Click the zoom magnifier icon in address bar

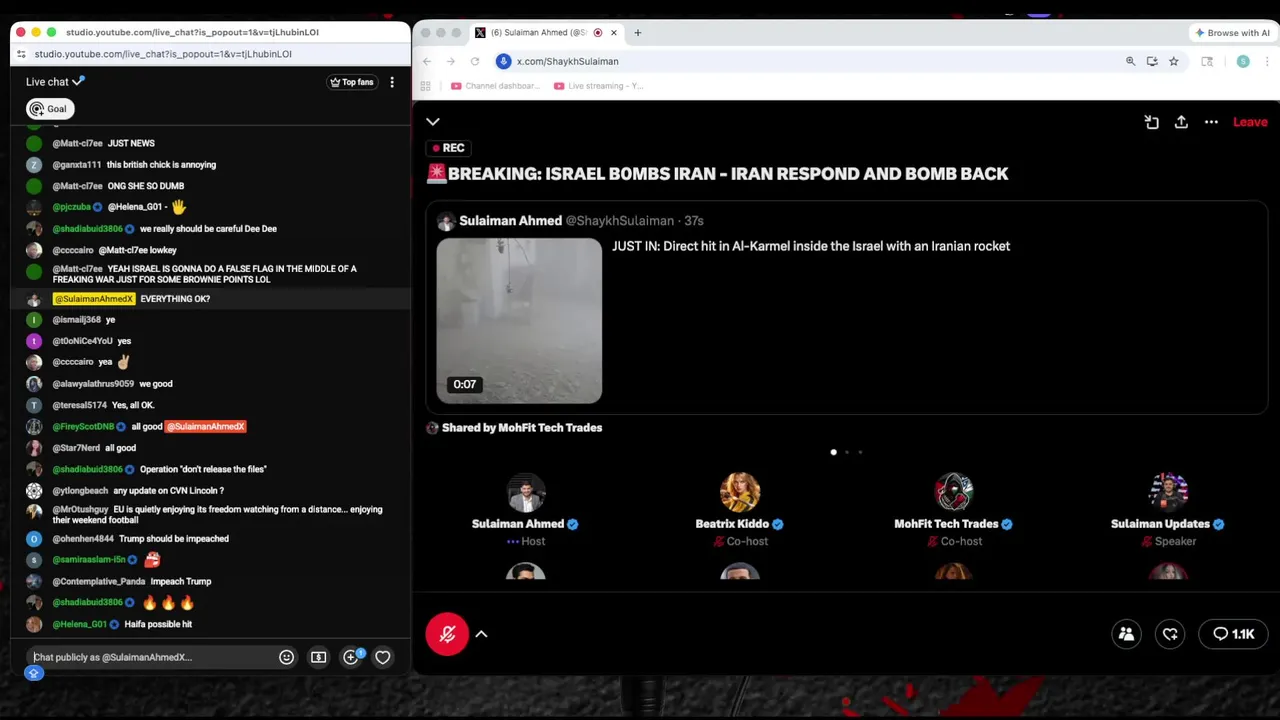[x=1131, y=61]
